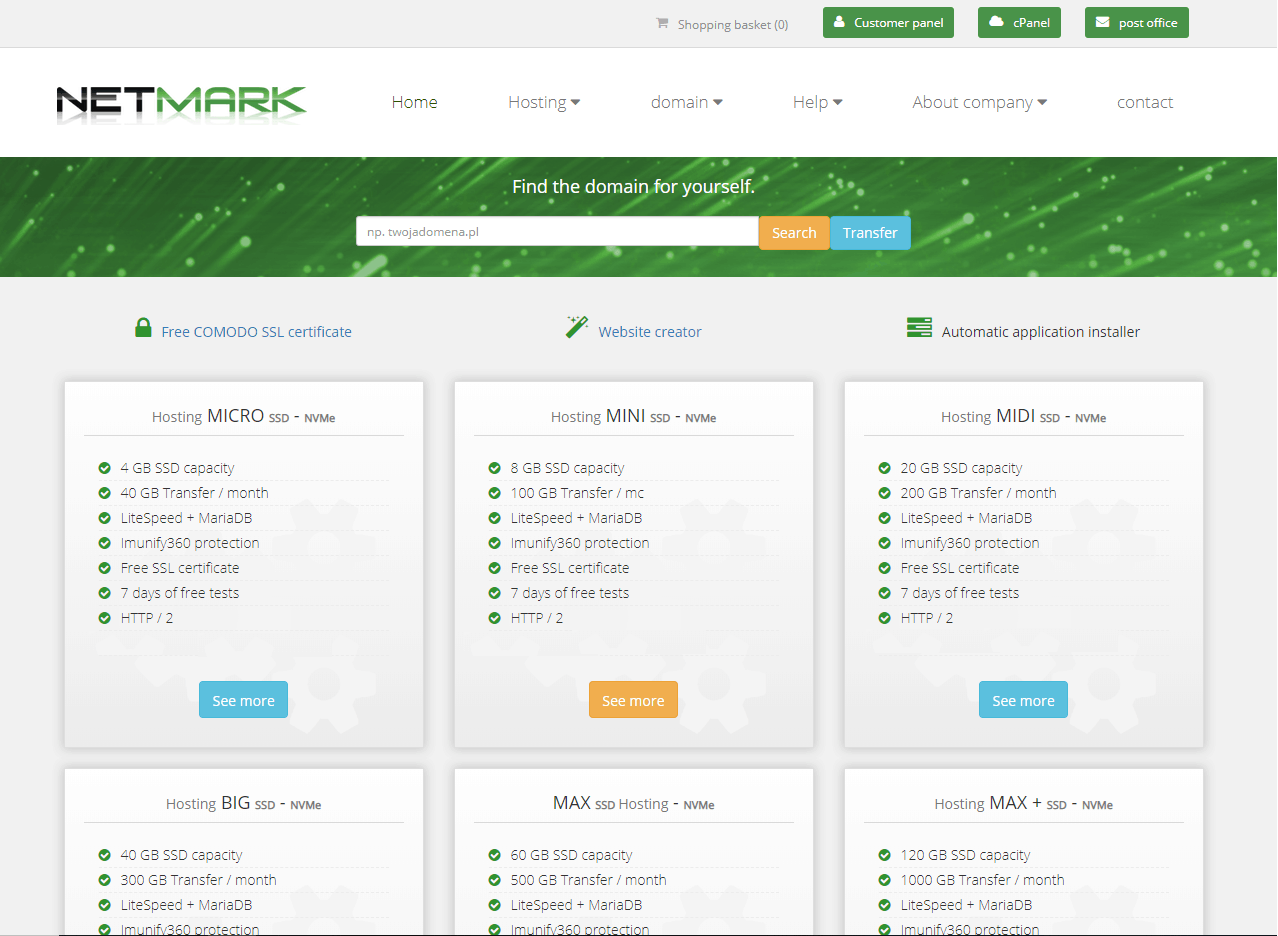This screenshot has width=1278, height=936.
Task: See more about Hosting MICRO
Action: pyautogui.click(x=243, y=700)
